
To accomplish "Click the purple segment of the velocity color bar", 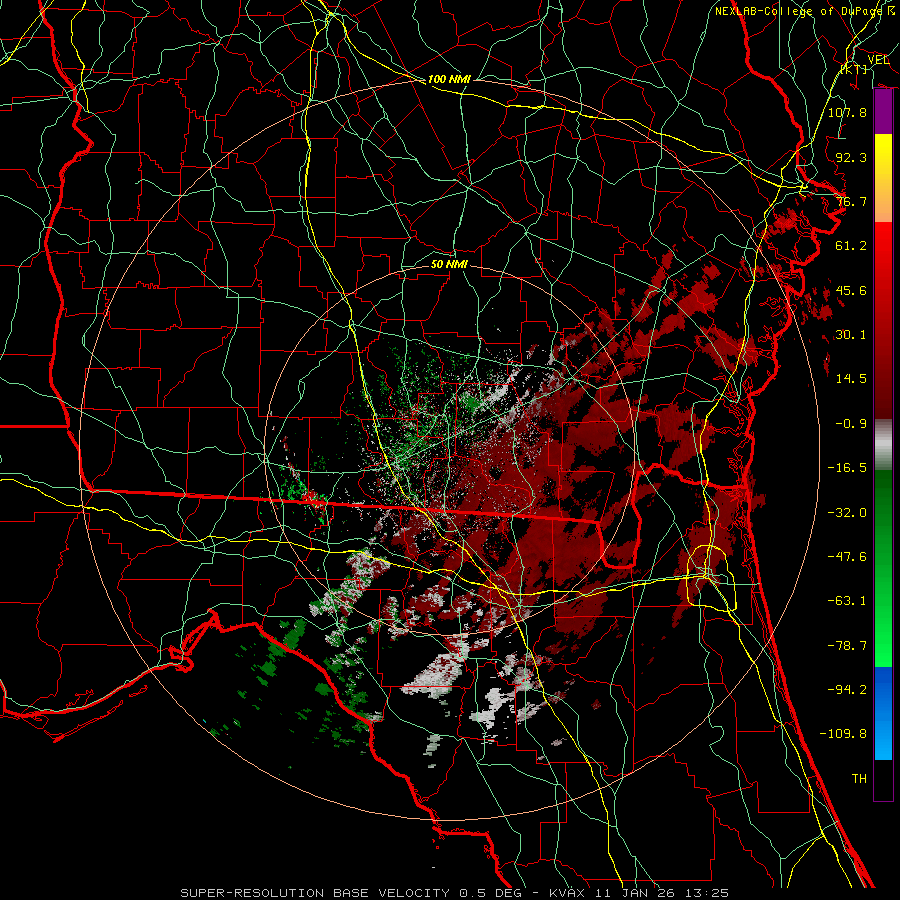I will (x=883, y=112).
